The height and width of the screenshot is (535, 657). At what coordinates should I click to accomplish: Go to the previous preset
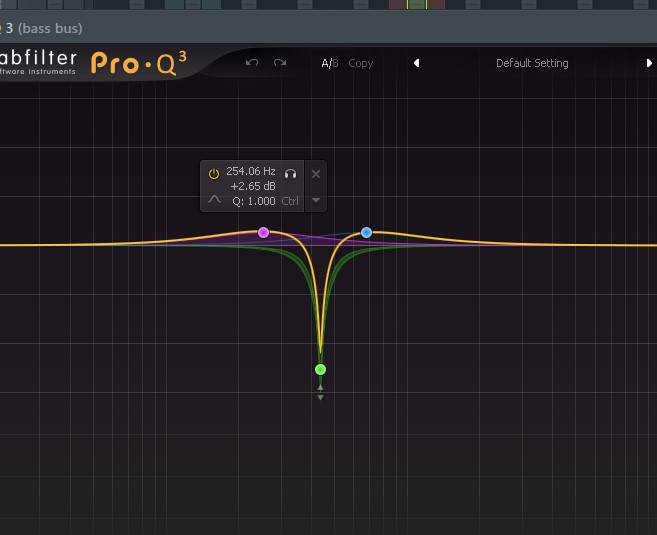tap(416, 63)
